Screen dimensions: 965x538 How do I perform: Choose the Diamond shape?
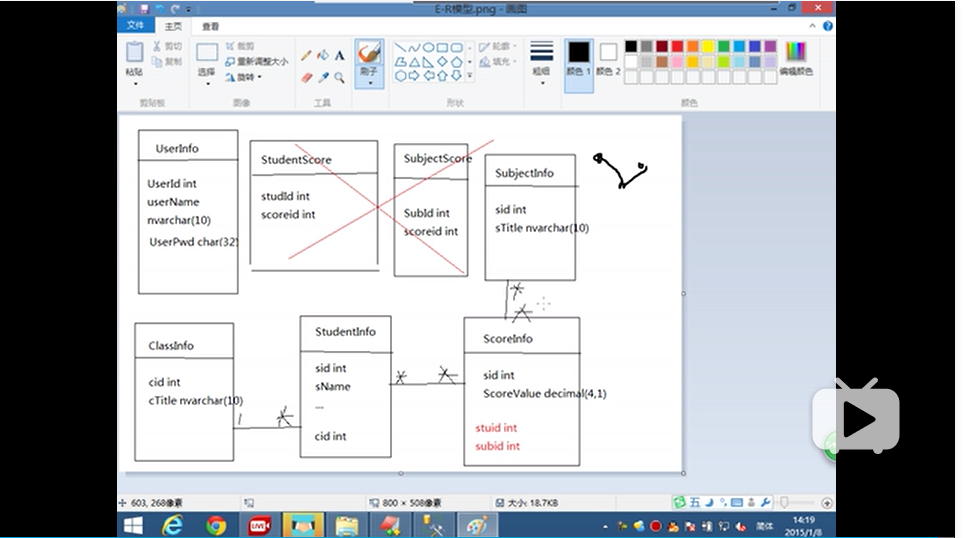click(x=442, y=62)
